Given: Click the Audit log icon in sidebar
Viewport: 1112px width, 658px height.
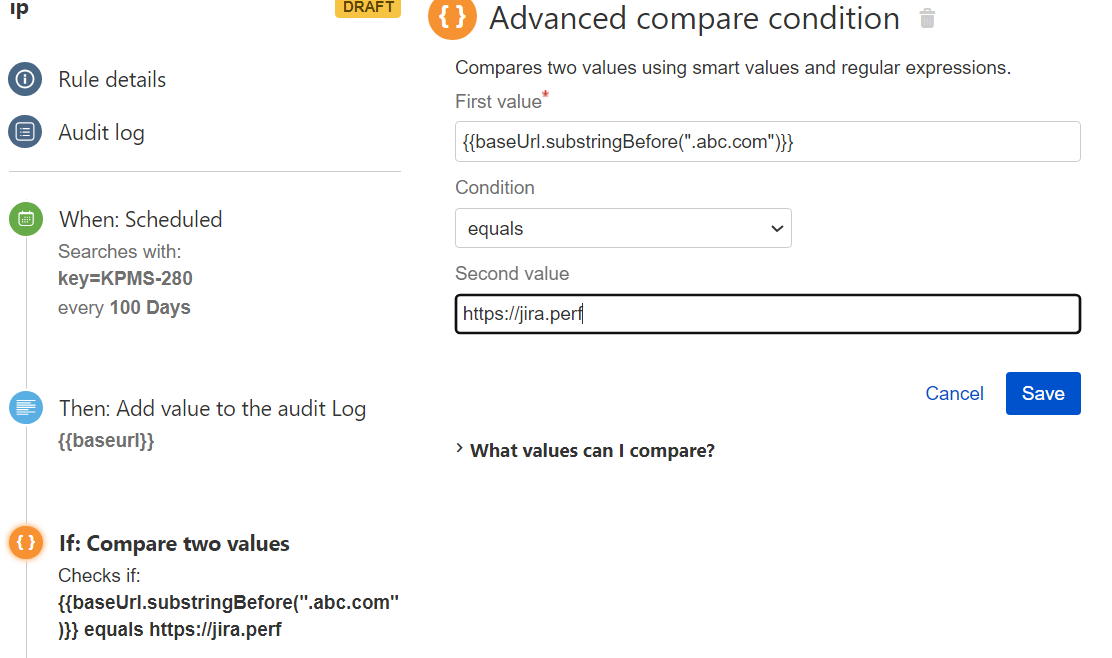Looking at the screenshot, I should [x=25, y=131].
